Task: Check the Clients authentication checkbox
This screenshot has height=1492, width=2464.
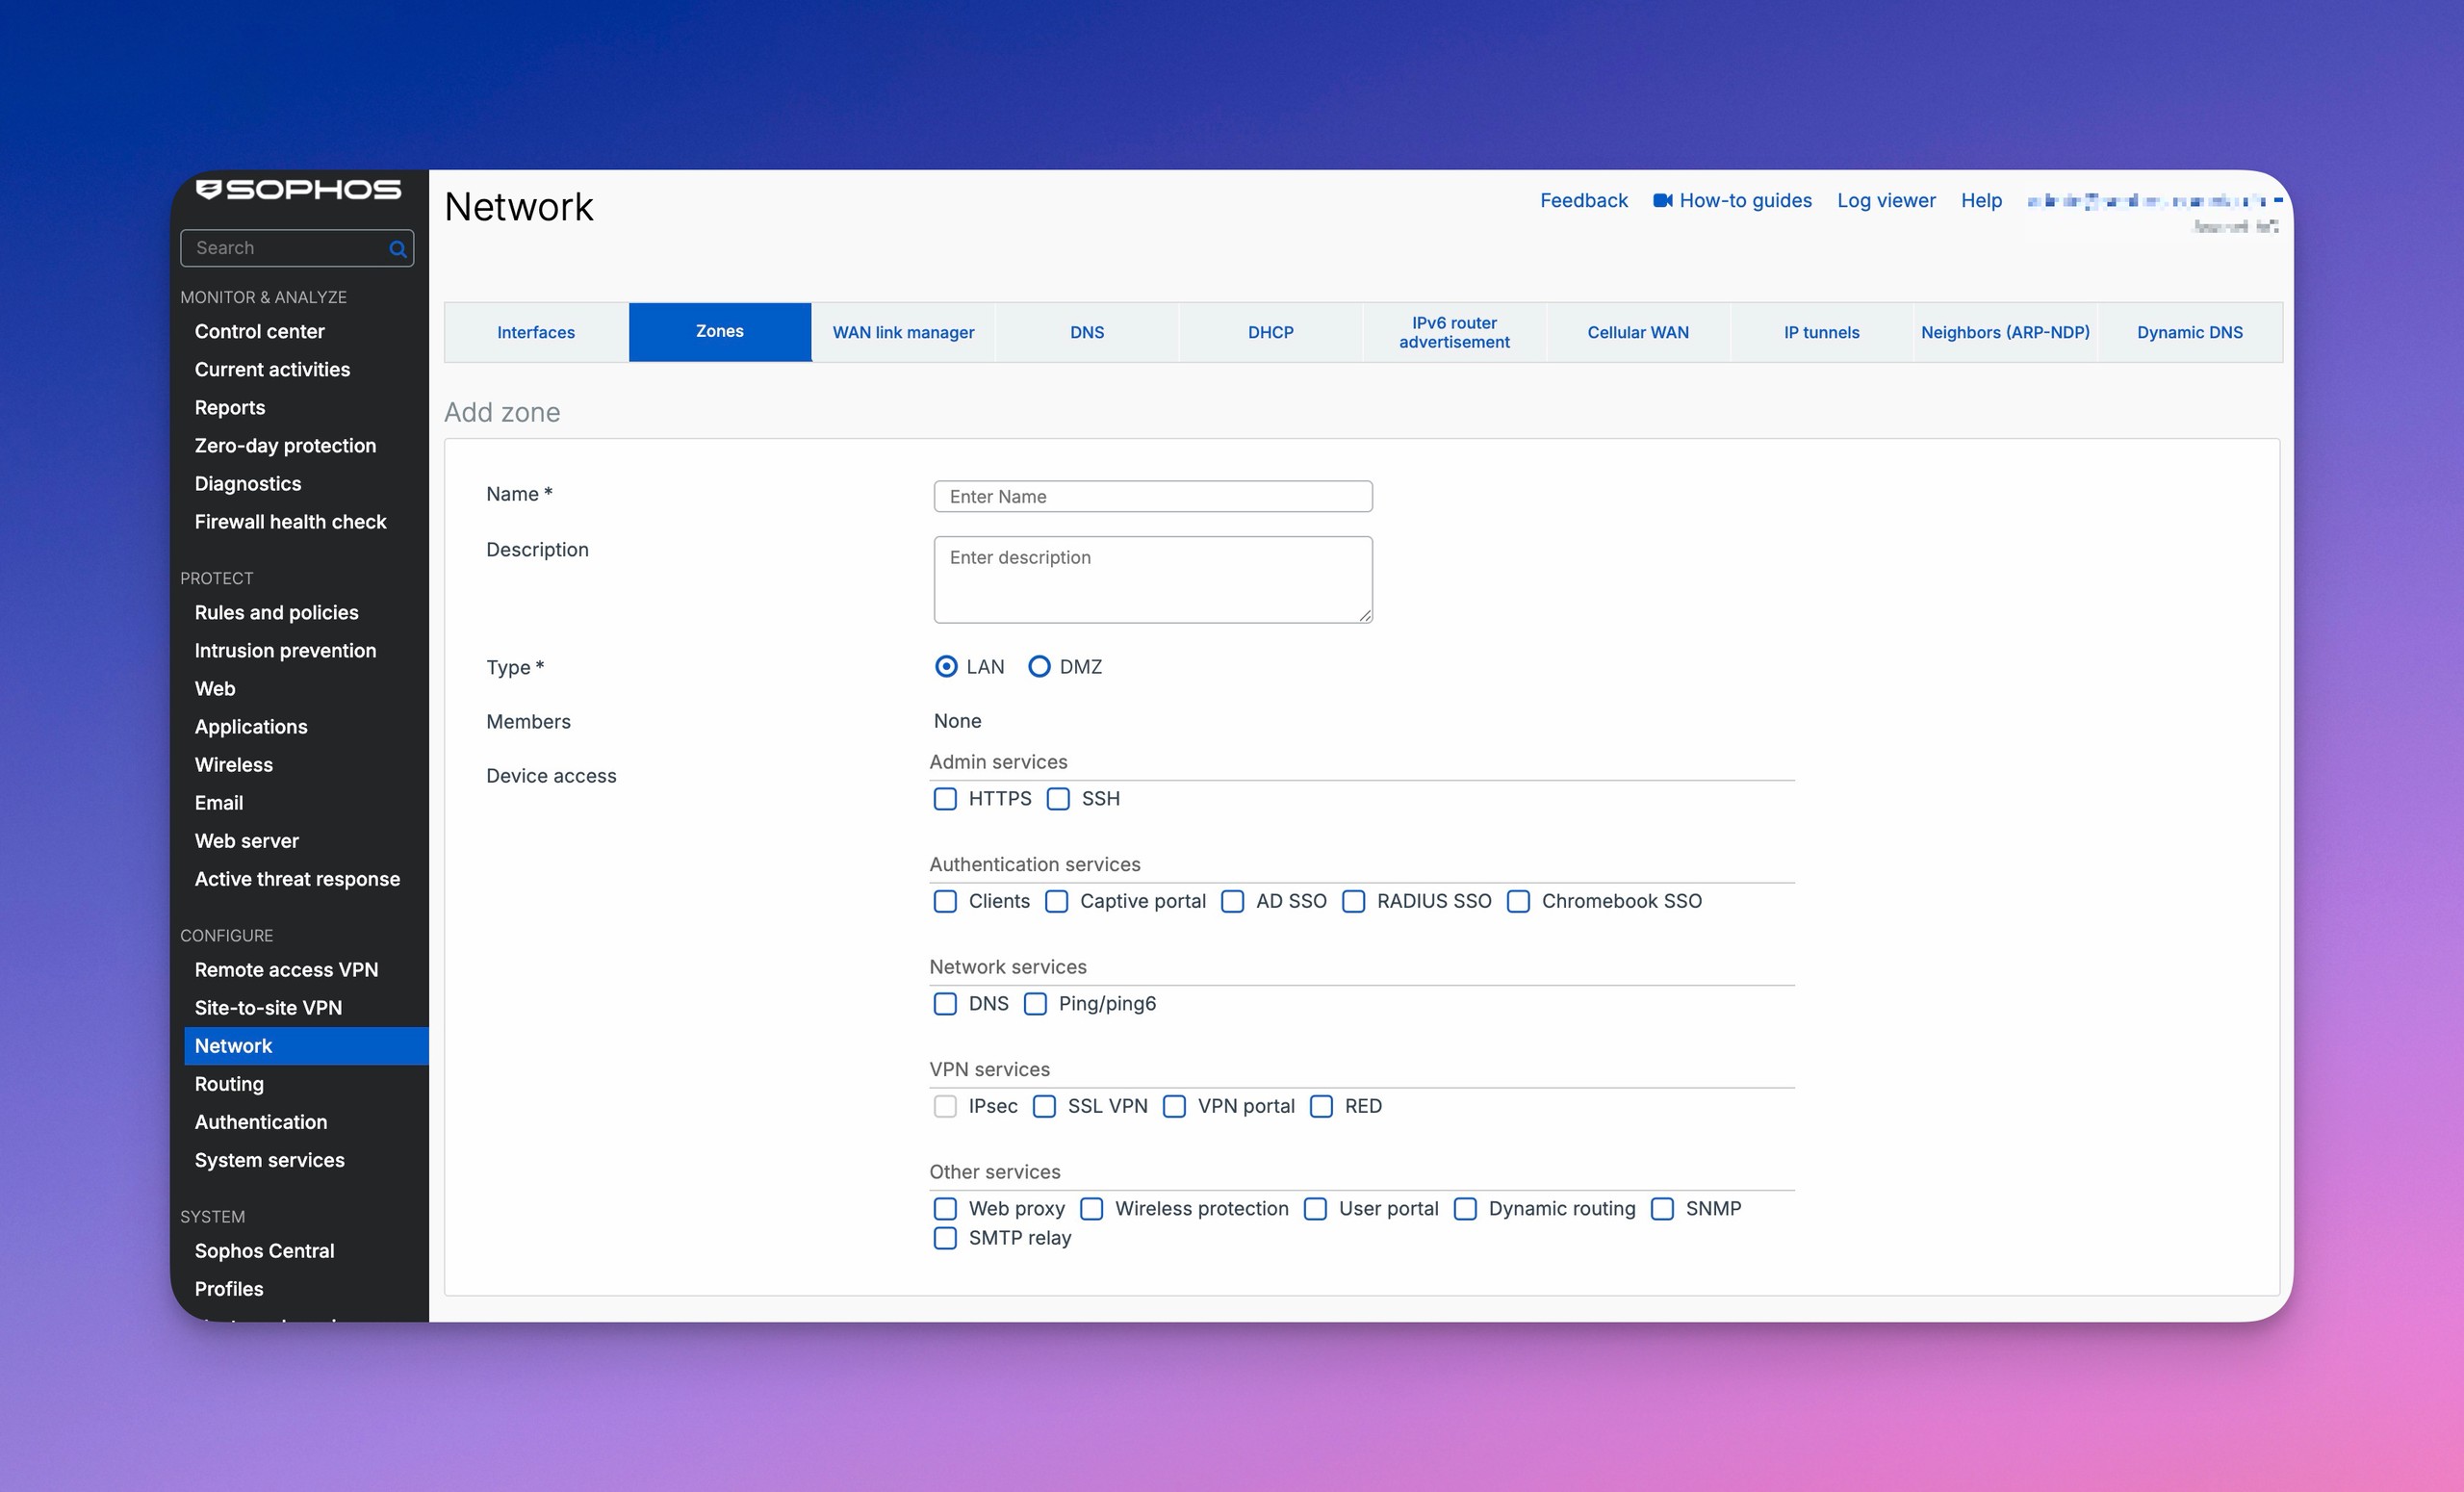Action: tap(945, 901)
